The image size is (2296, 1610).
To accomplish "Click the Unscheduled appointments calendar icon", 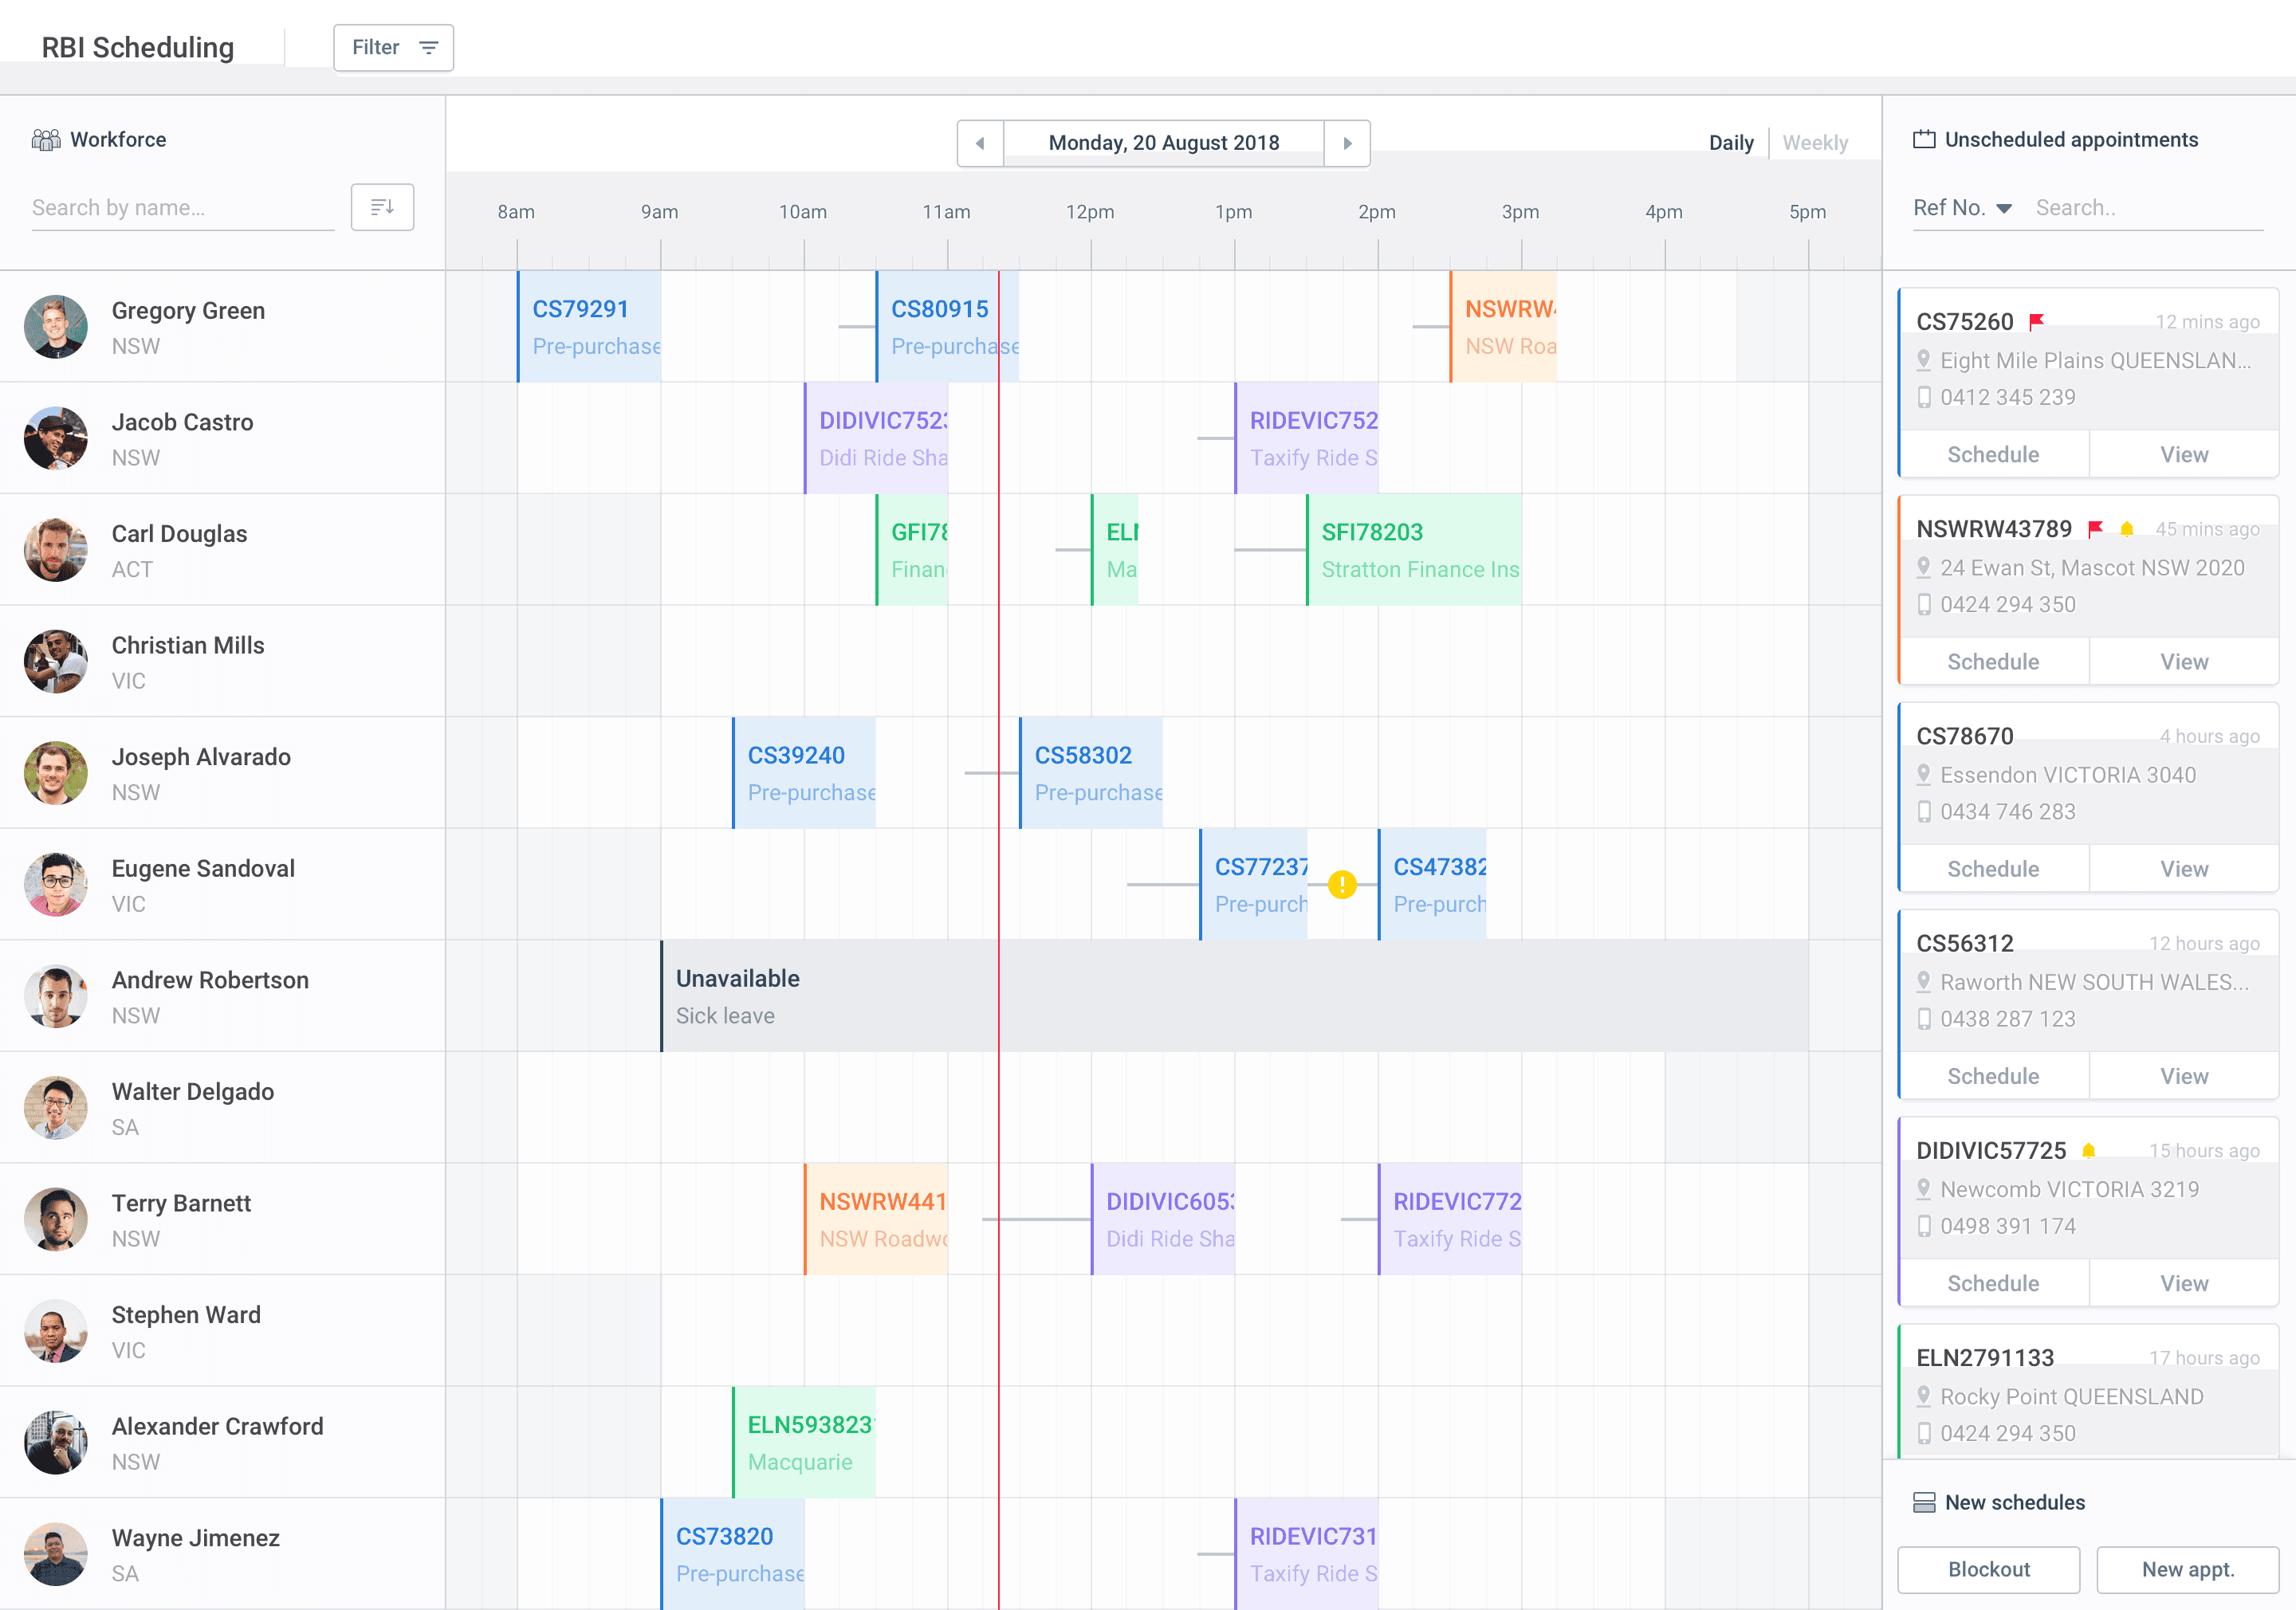I will pos(1924,140).
